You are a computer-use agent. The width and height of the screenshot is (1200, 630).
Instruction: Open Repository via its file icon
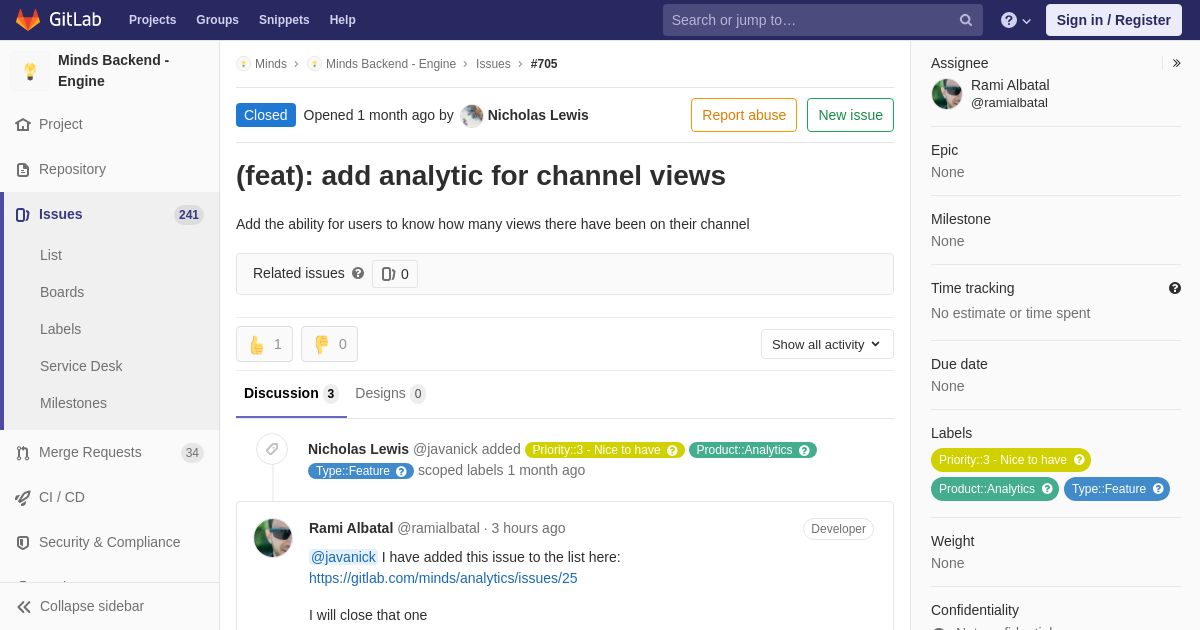pos(23,170)
